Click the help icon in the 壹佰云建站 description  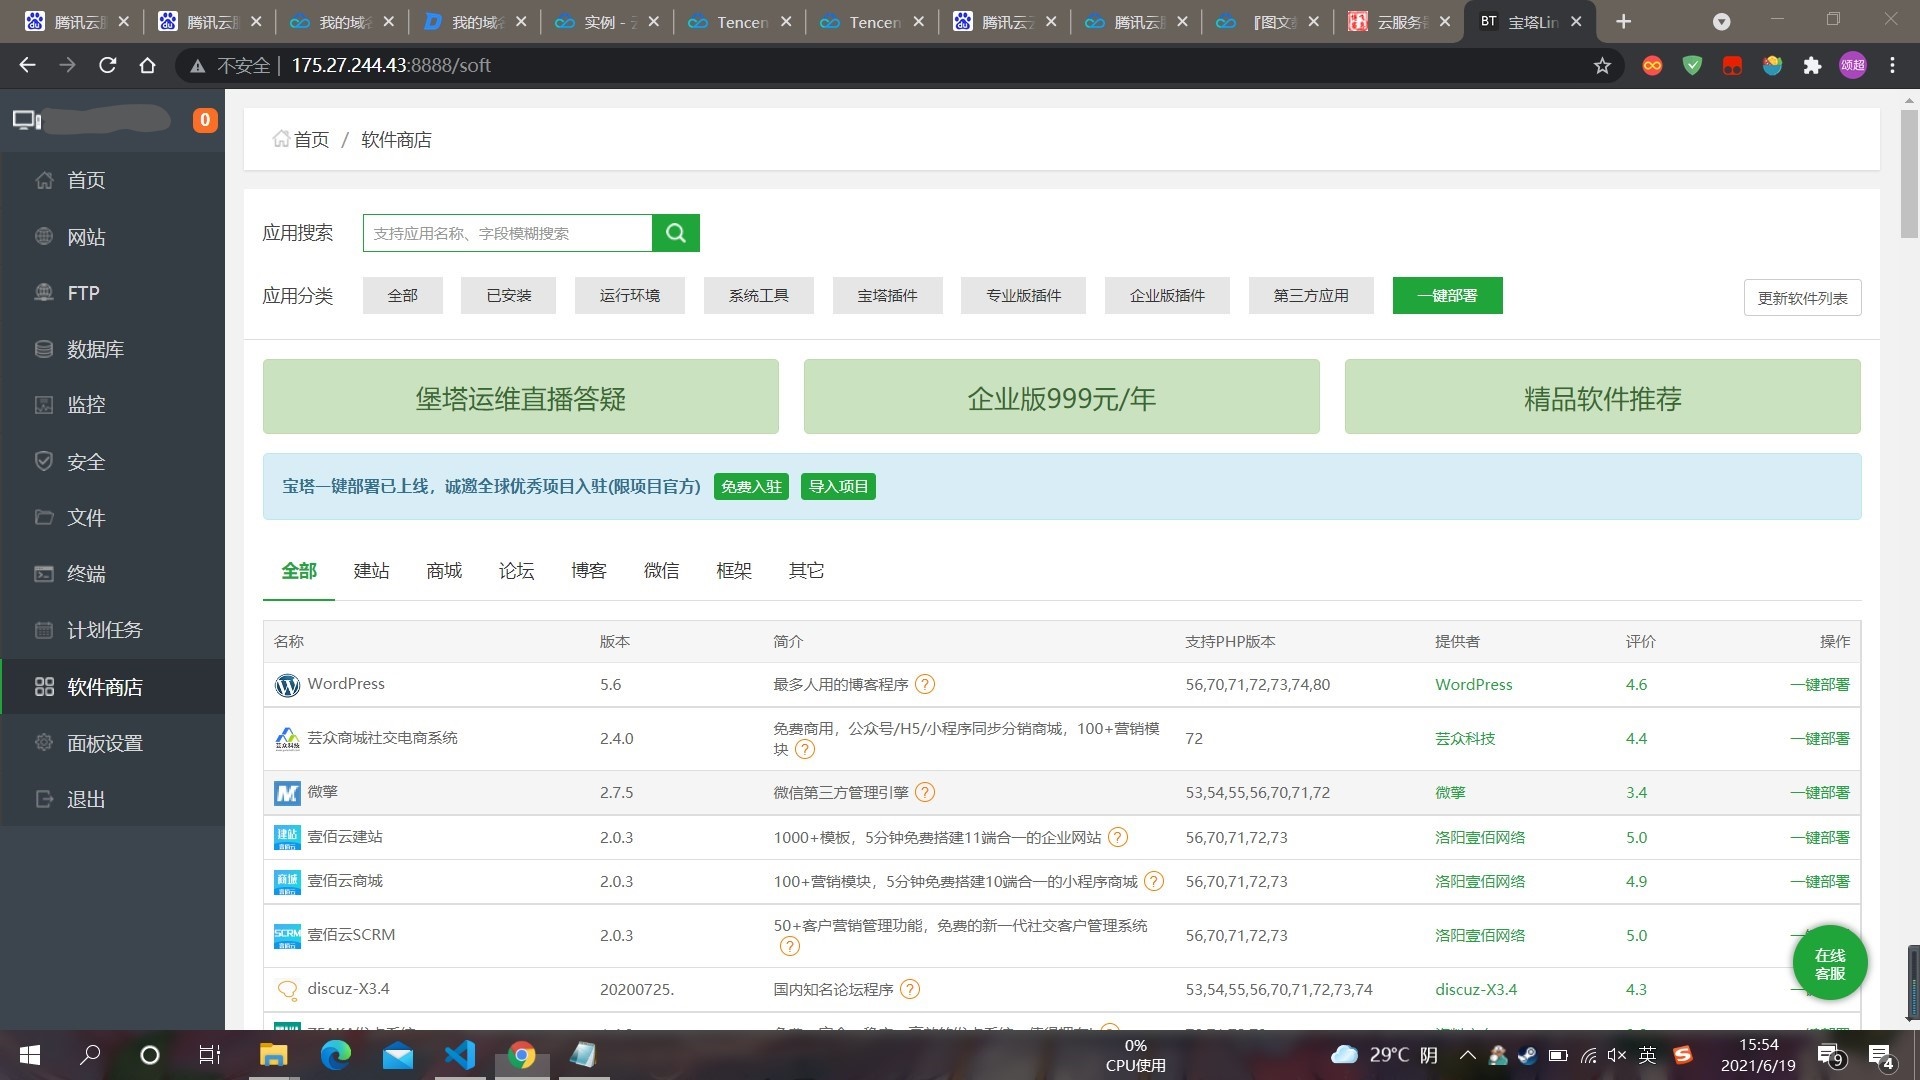pyautogui.click(x=1118, y=838)
